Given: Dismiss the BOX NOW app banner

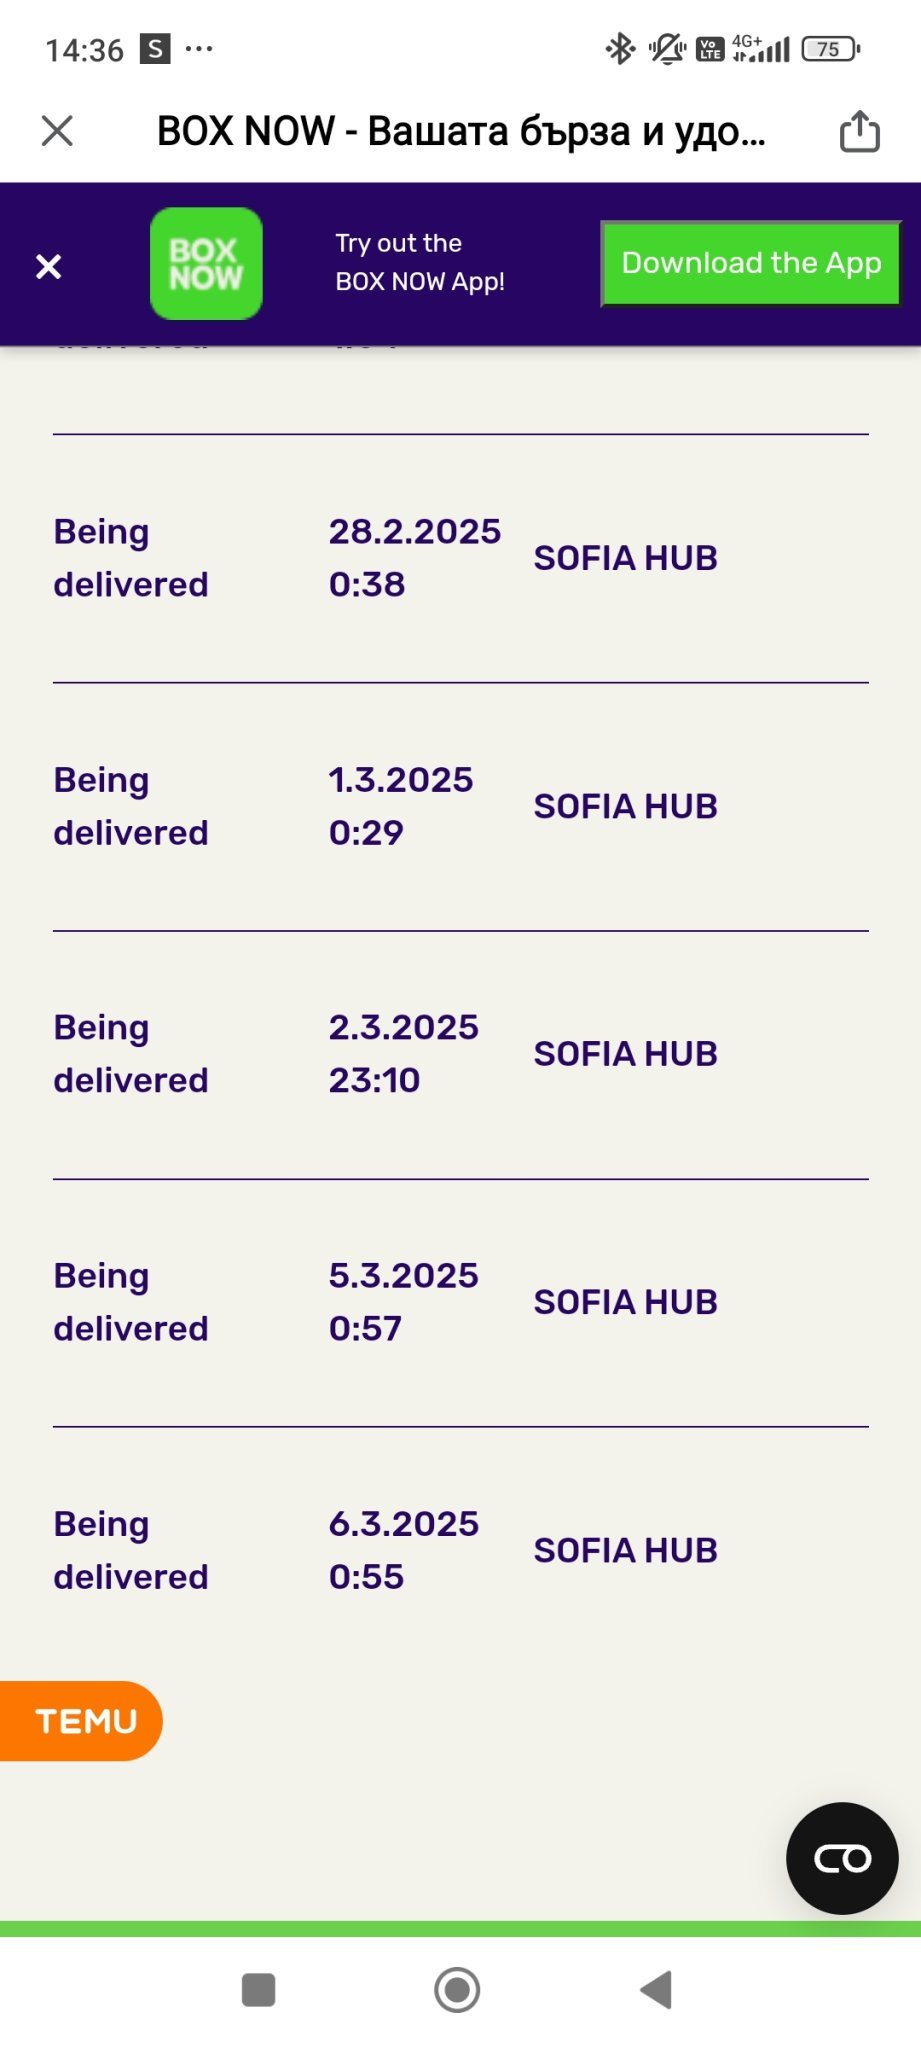Looking at the screenshot, I should tap(48, 266).
